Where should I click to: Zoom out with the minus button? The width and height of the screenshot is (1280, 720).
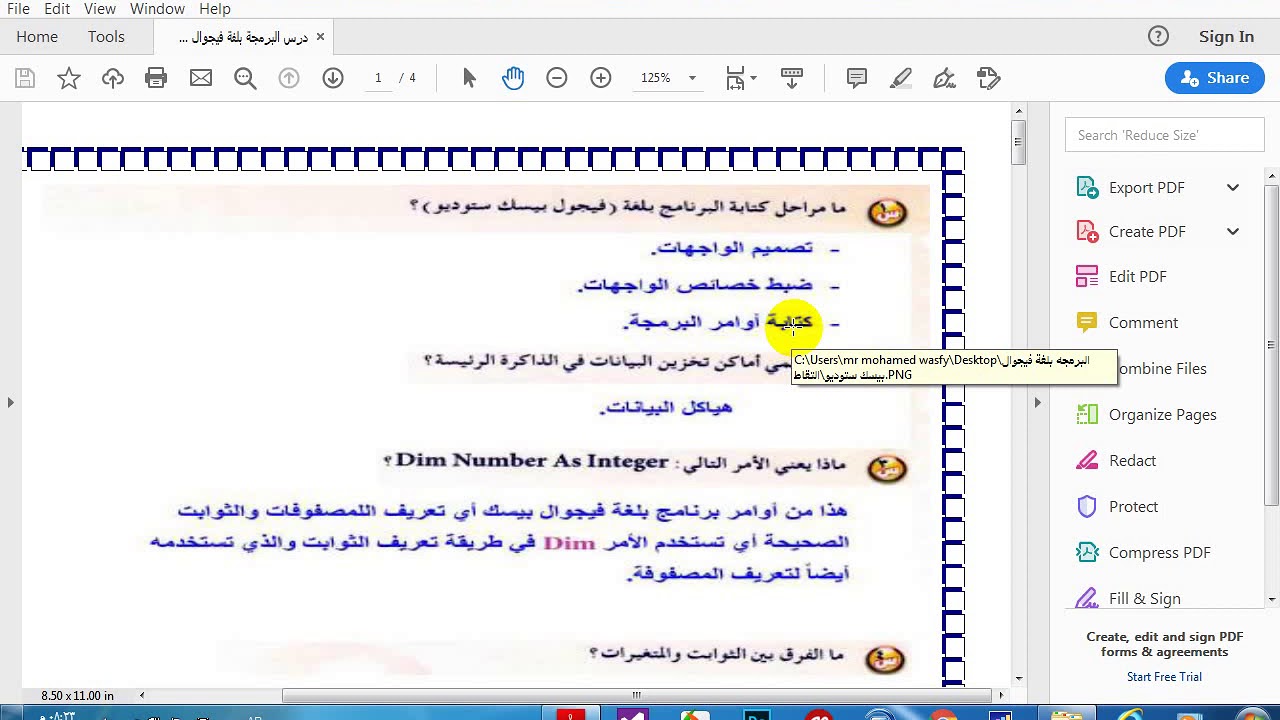[557, 78]
